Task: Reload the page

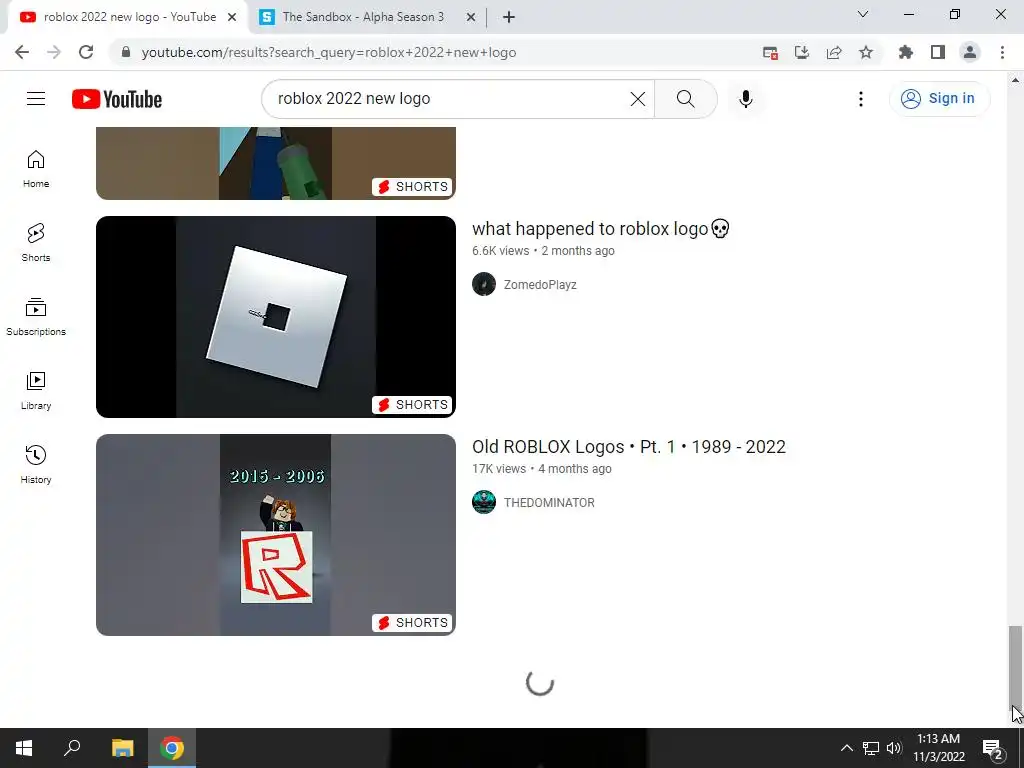Action: click(x=86, y=52)
